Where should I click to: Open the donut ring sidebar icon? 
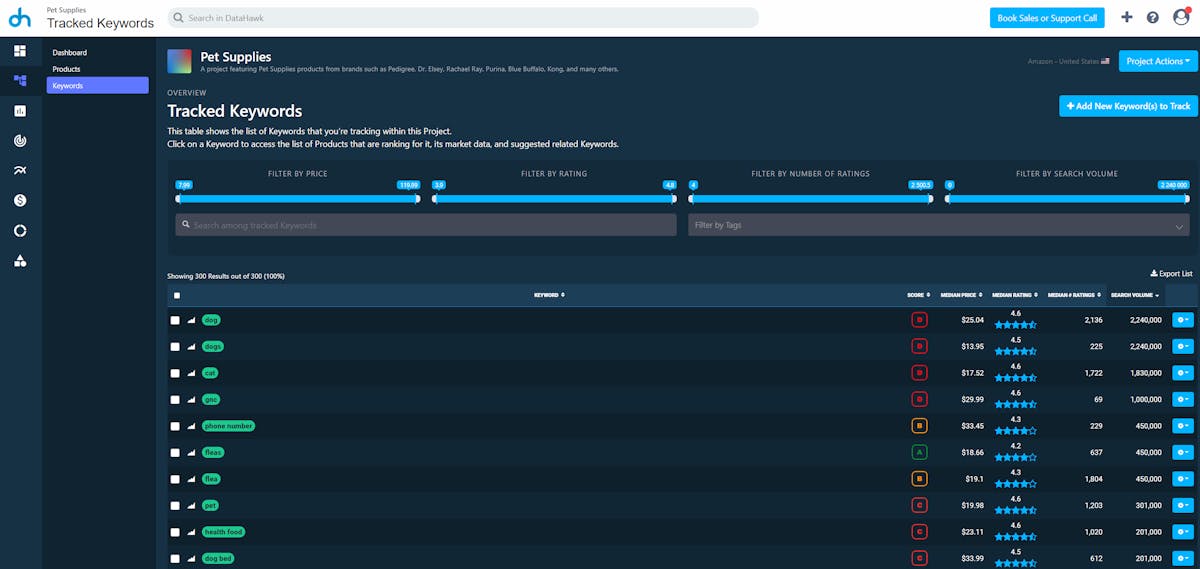[x=20, y=231]
